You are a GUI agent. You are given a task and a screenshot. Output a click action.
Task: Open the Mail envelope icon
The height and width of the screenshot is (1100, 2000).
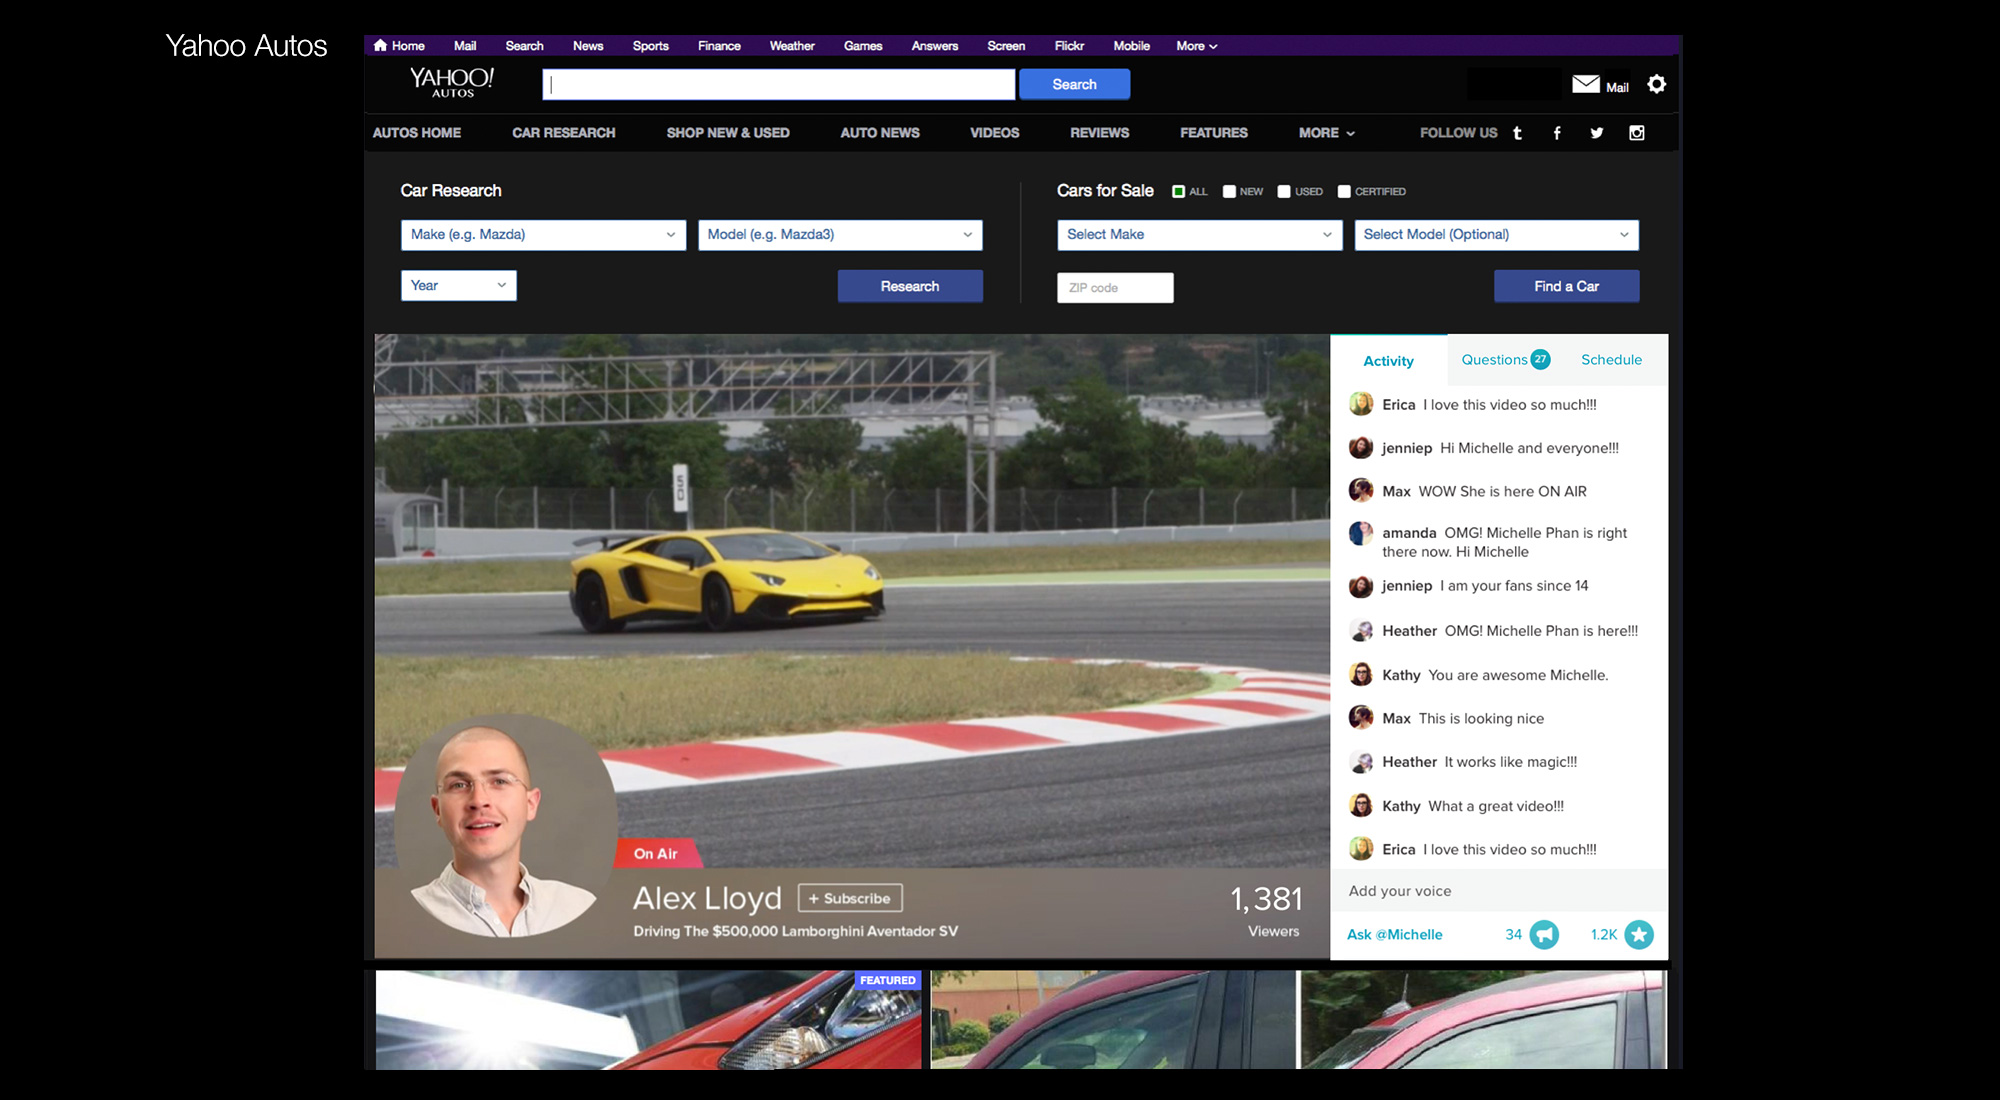(x=1586, y=85)
